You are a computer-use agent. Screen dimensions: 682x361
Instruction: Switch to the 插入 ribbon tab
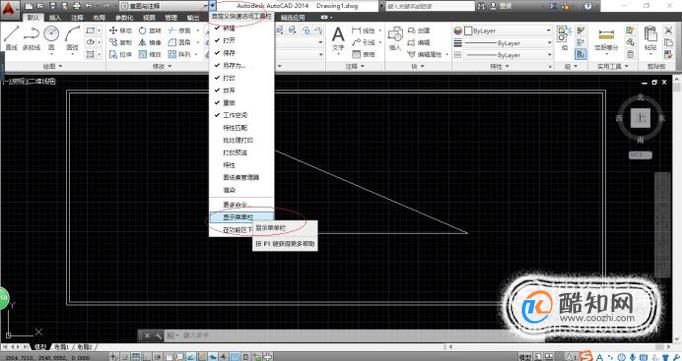point(55,17)
